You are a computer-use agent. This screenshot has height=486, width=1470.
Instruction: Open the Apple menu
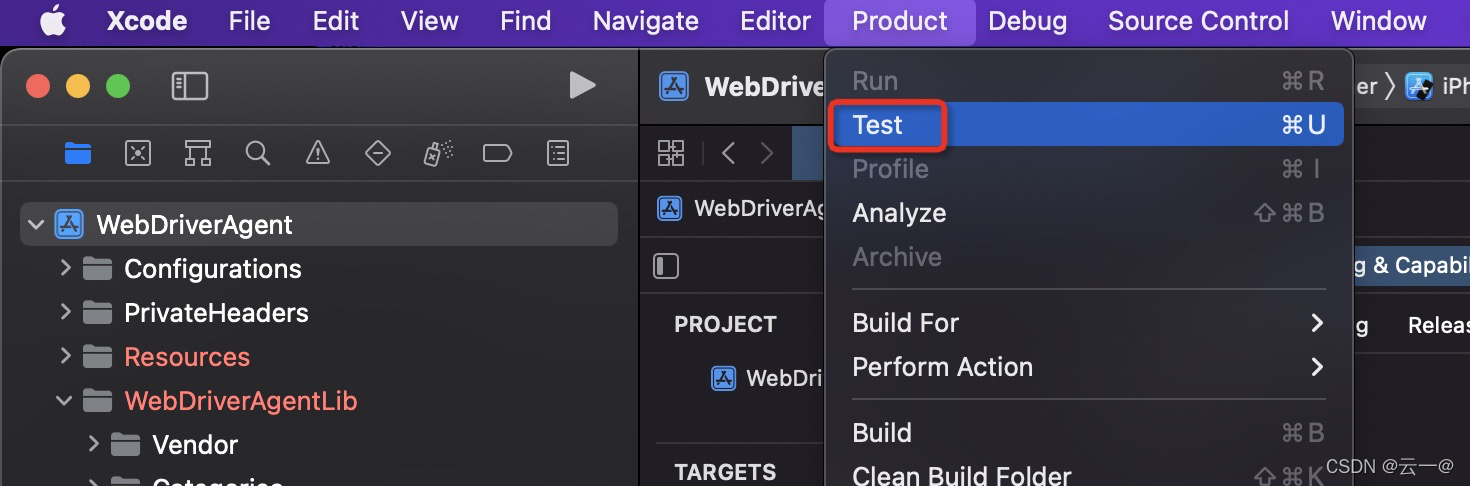(x=52, y=21)
